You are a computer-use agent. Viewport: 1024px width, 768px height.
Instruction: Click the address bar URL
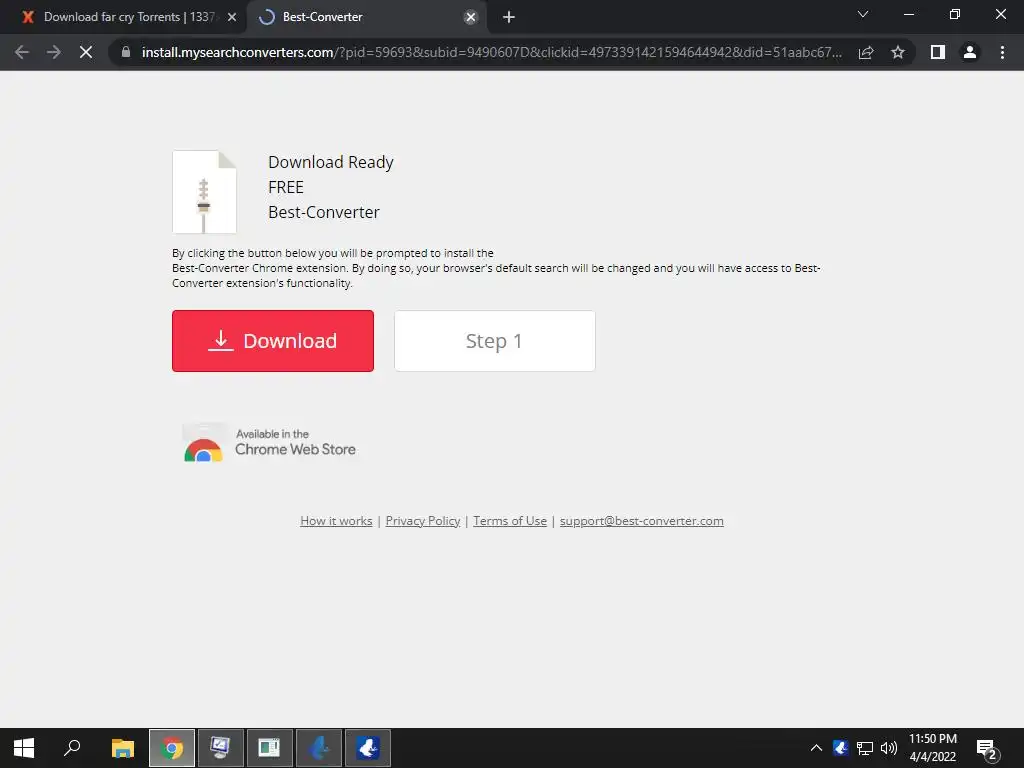[492, 52]
